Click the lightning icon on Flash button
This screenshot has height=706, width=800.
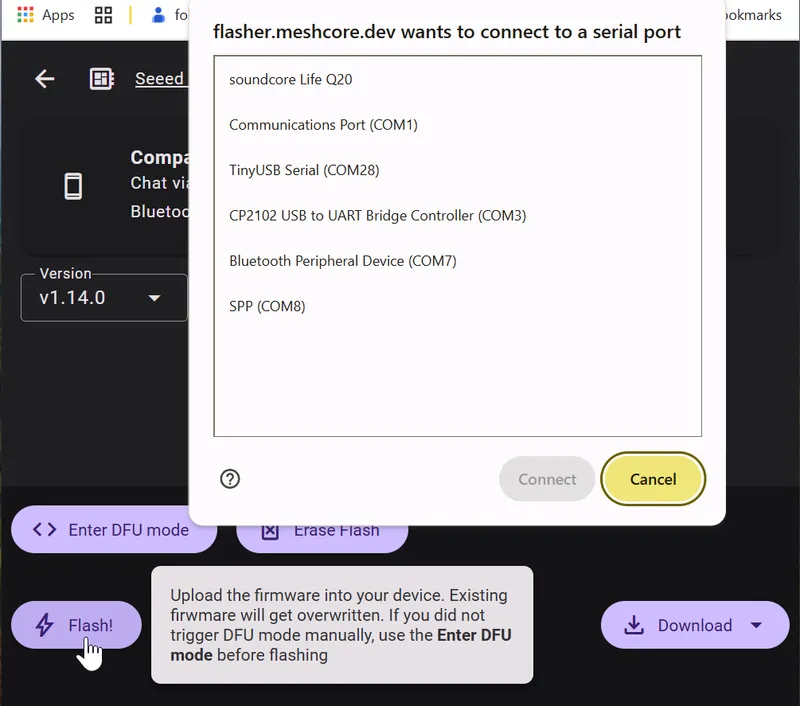coord(43,624)
